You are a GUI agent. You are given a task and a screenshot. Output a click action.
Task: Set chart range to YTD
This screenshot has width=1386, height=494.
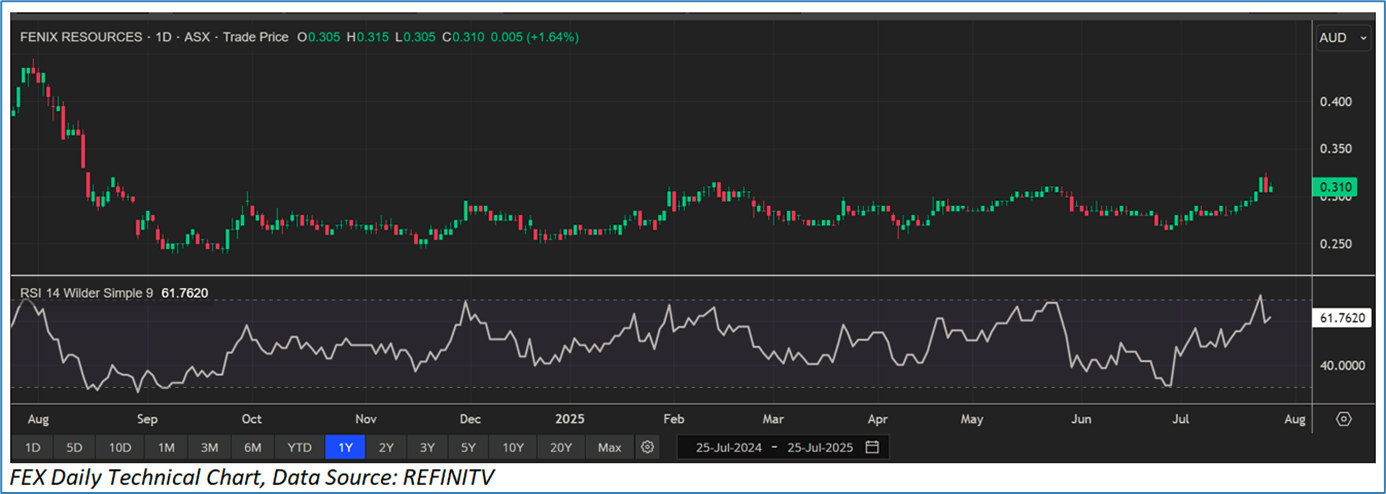click(299, 447)
